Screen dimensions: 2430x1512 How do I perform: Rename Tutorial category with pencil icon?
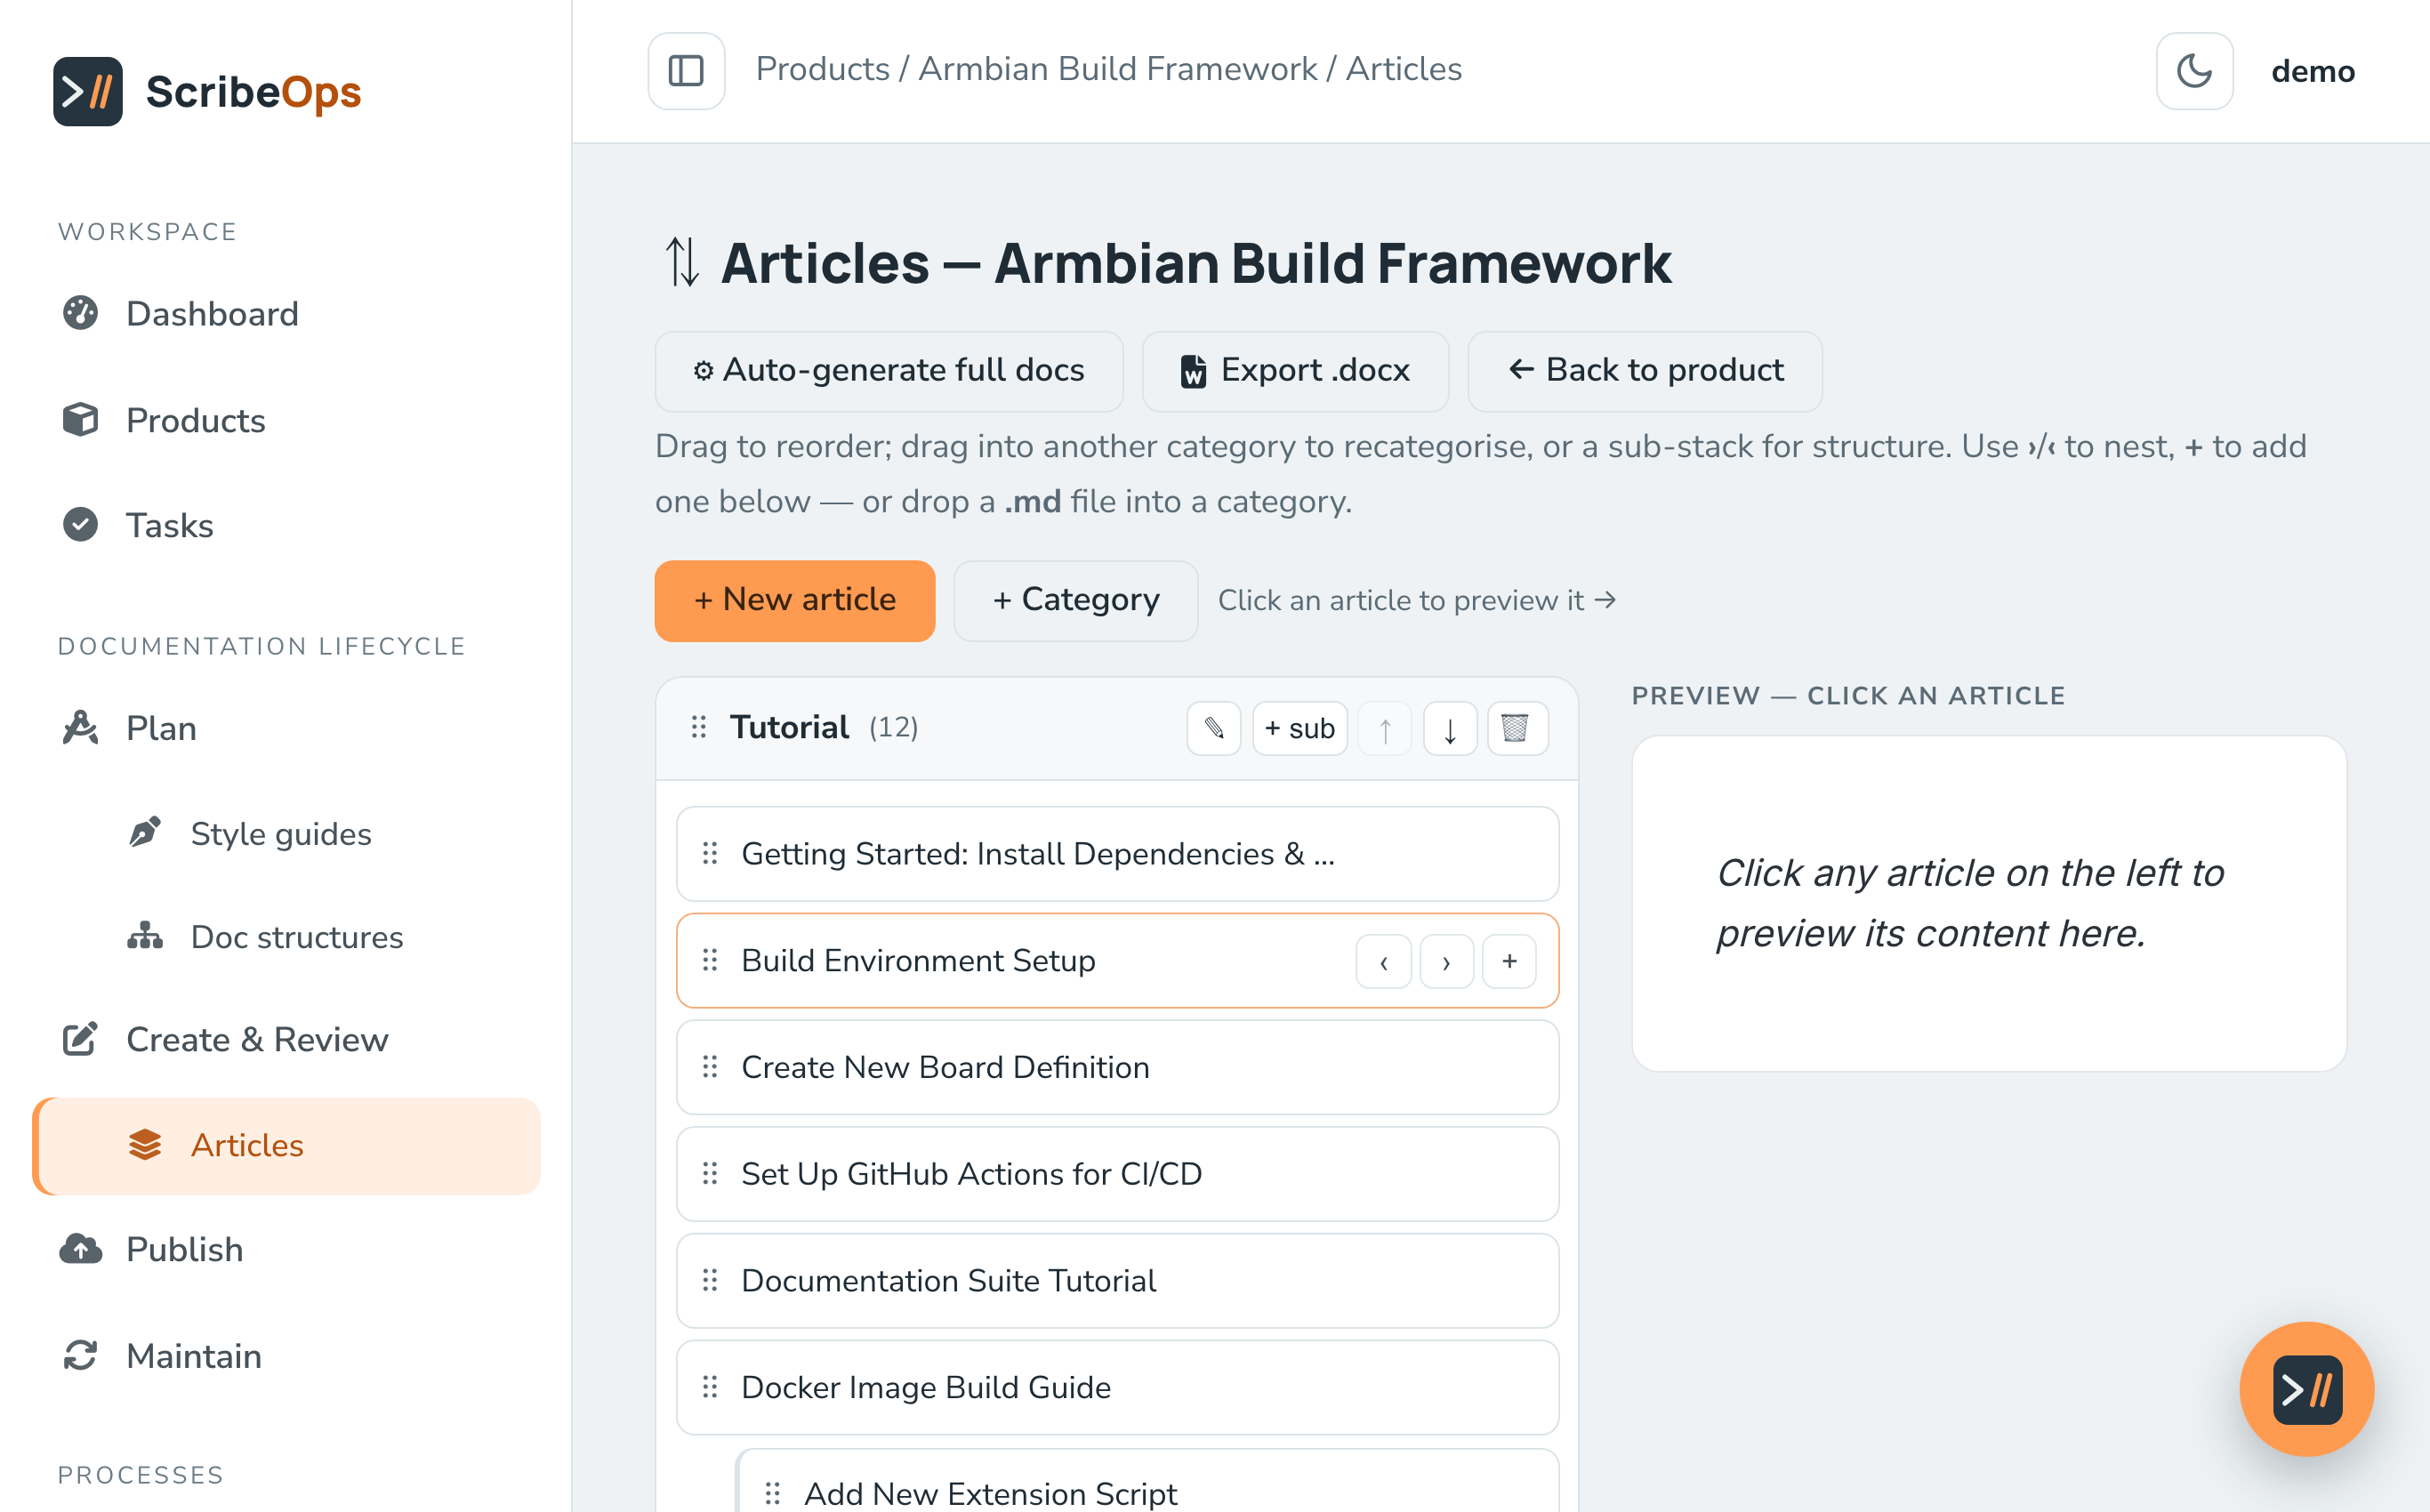pos(1214,728)
